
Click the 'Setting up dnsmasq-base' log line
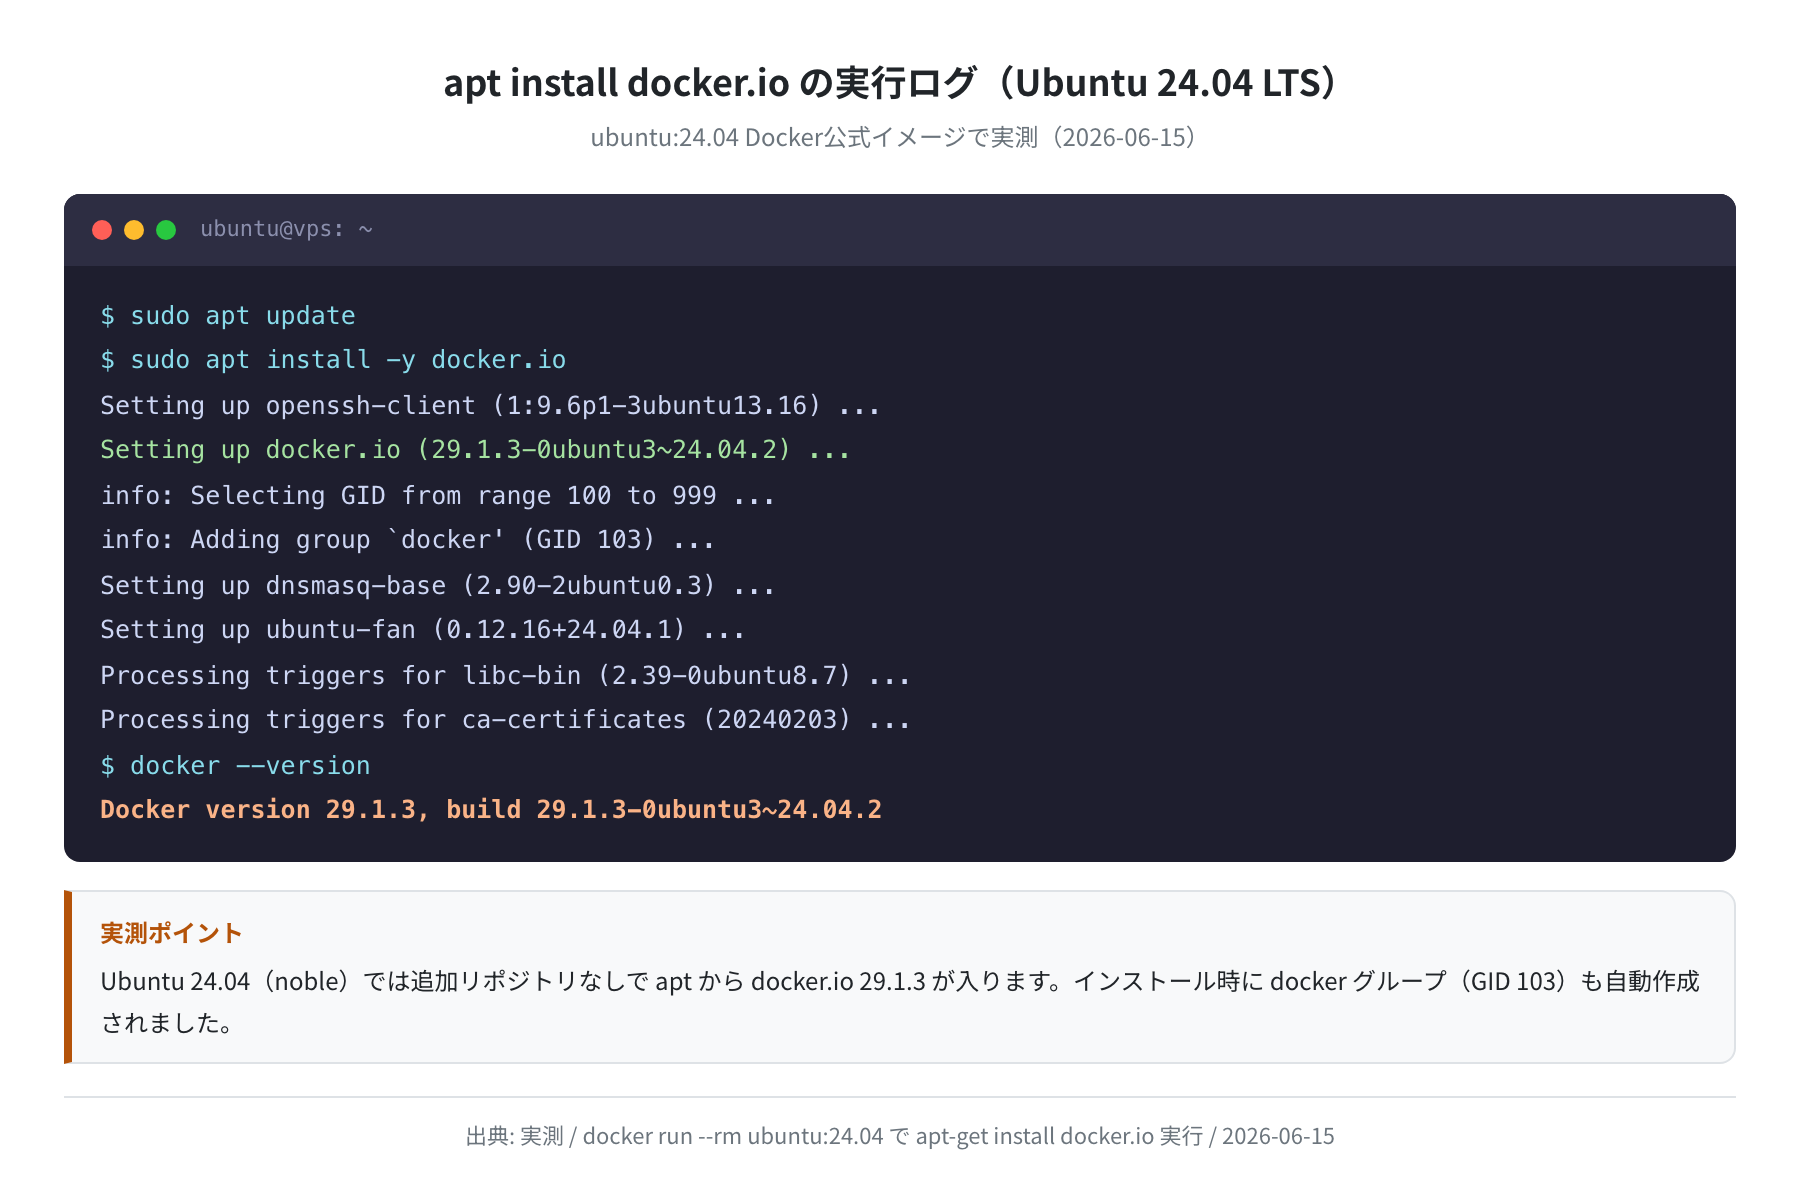click(437, 585)
